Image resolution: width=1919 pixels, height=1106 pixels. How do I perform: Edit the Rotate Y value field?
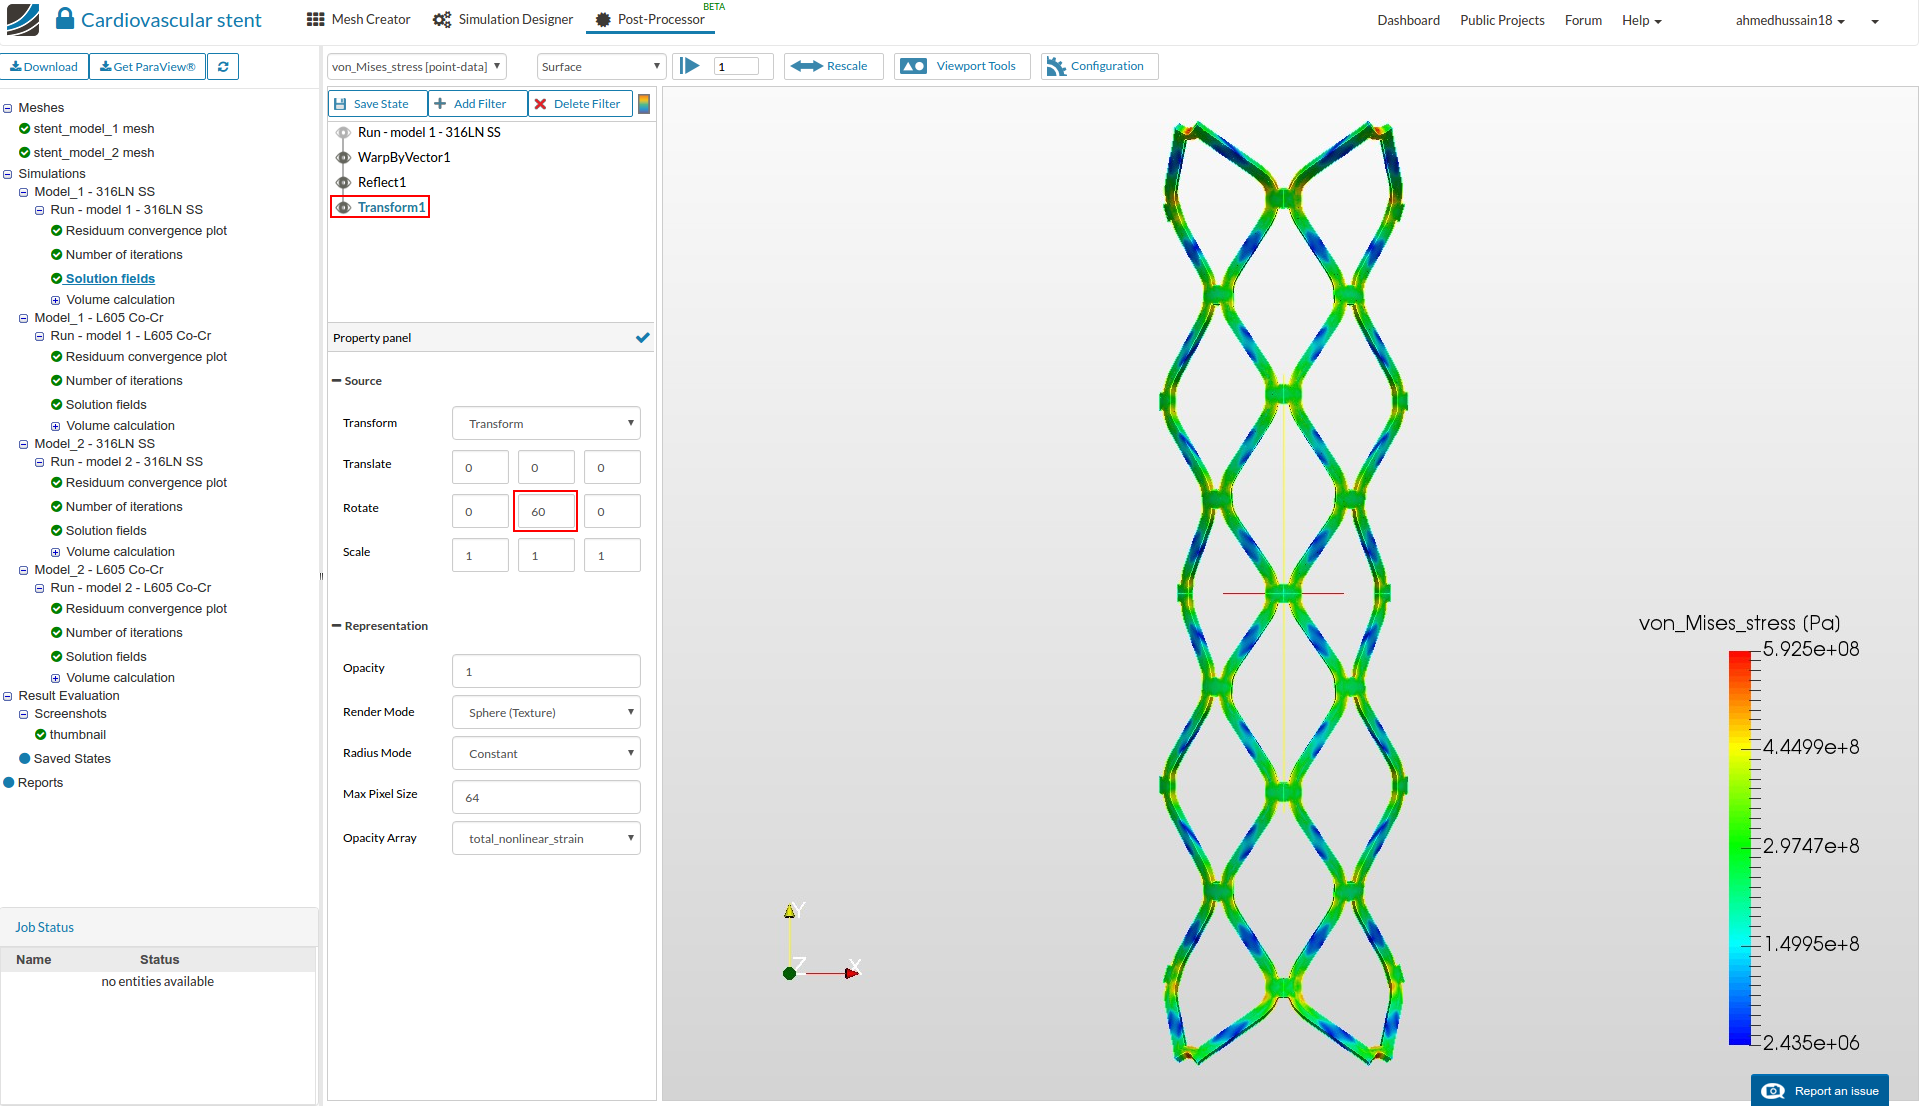(x=545, y=511)
